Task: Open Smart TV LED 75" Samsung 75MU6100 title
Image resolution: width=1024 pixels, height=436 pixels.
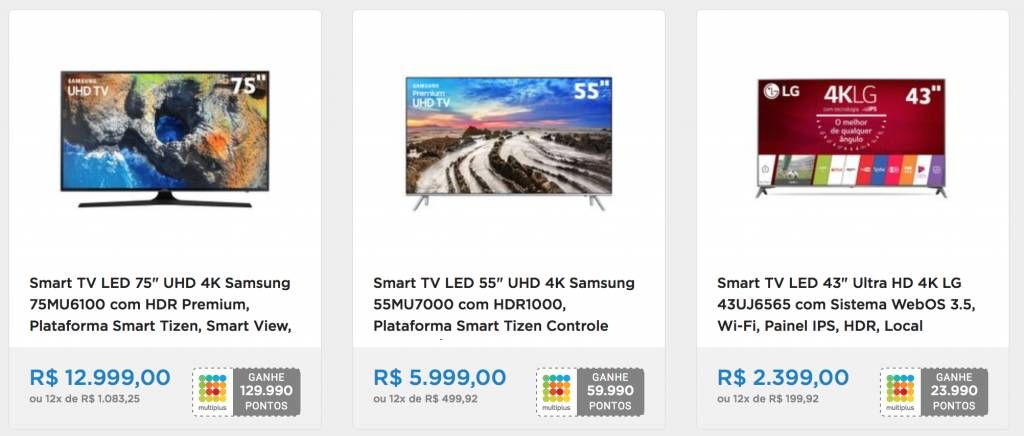Action: click(x=160, y=304)
